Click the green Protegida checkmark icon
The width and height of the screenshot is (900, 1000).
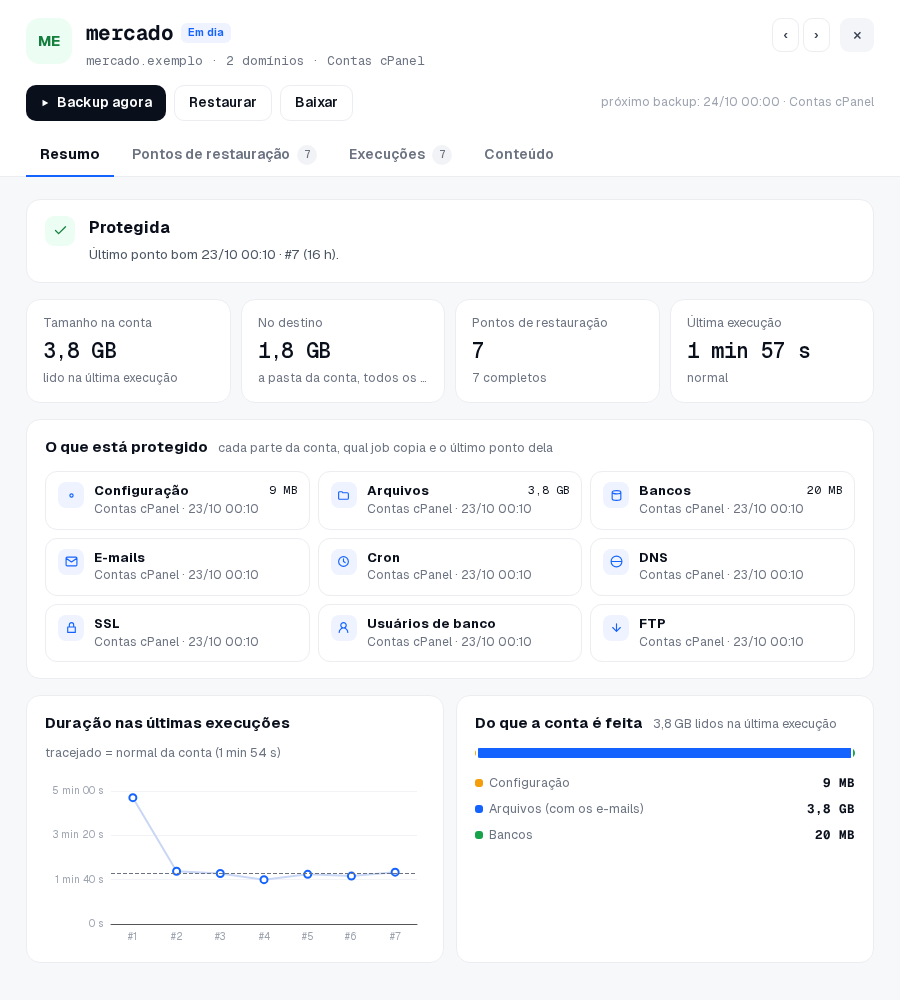click(x=60, y=230)
